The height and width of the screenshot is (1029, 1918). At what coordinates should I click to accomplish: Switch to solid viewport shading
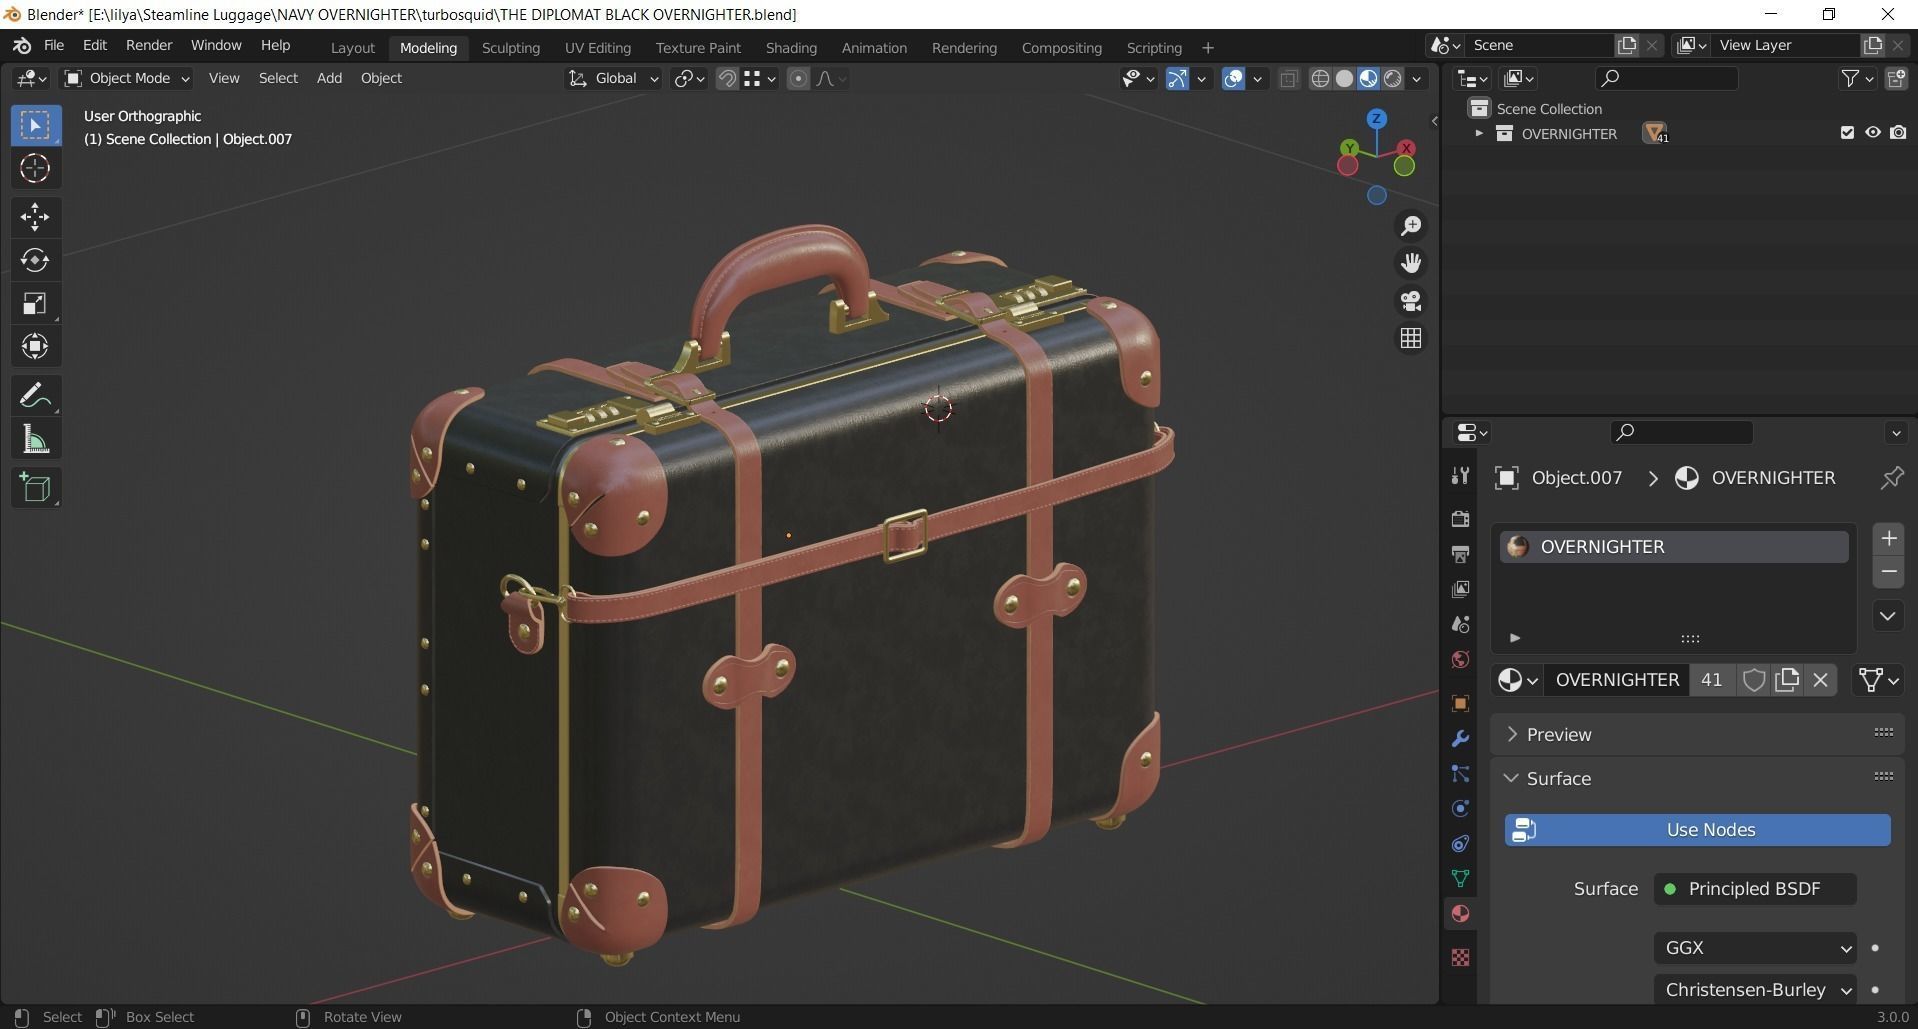[x=1344, y=78]
